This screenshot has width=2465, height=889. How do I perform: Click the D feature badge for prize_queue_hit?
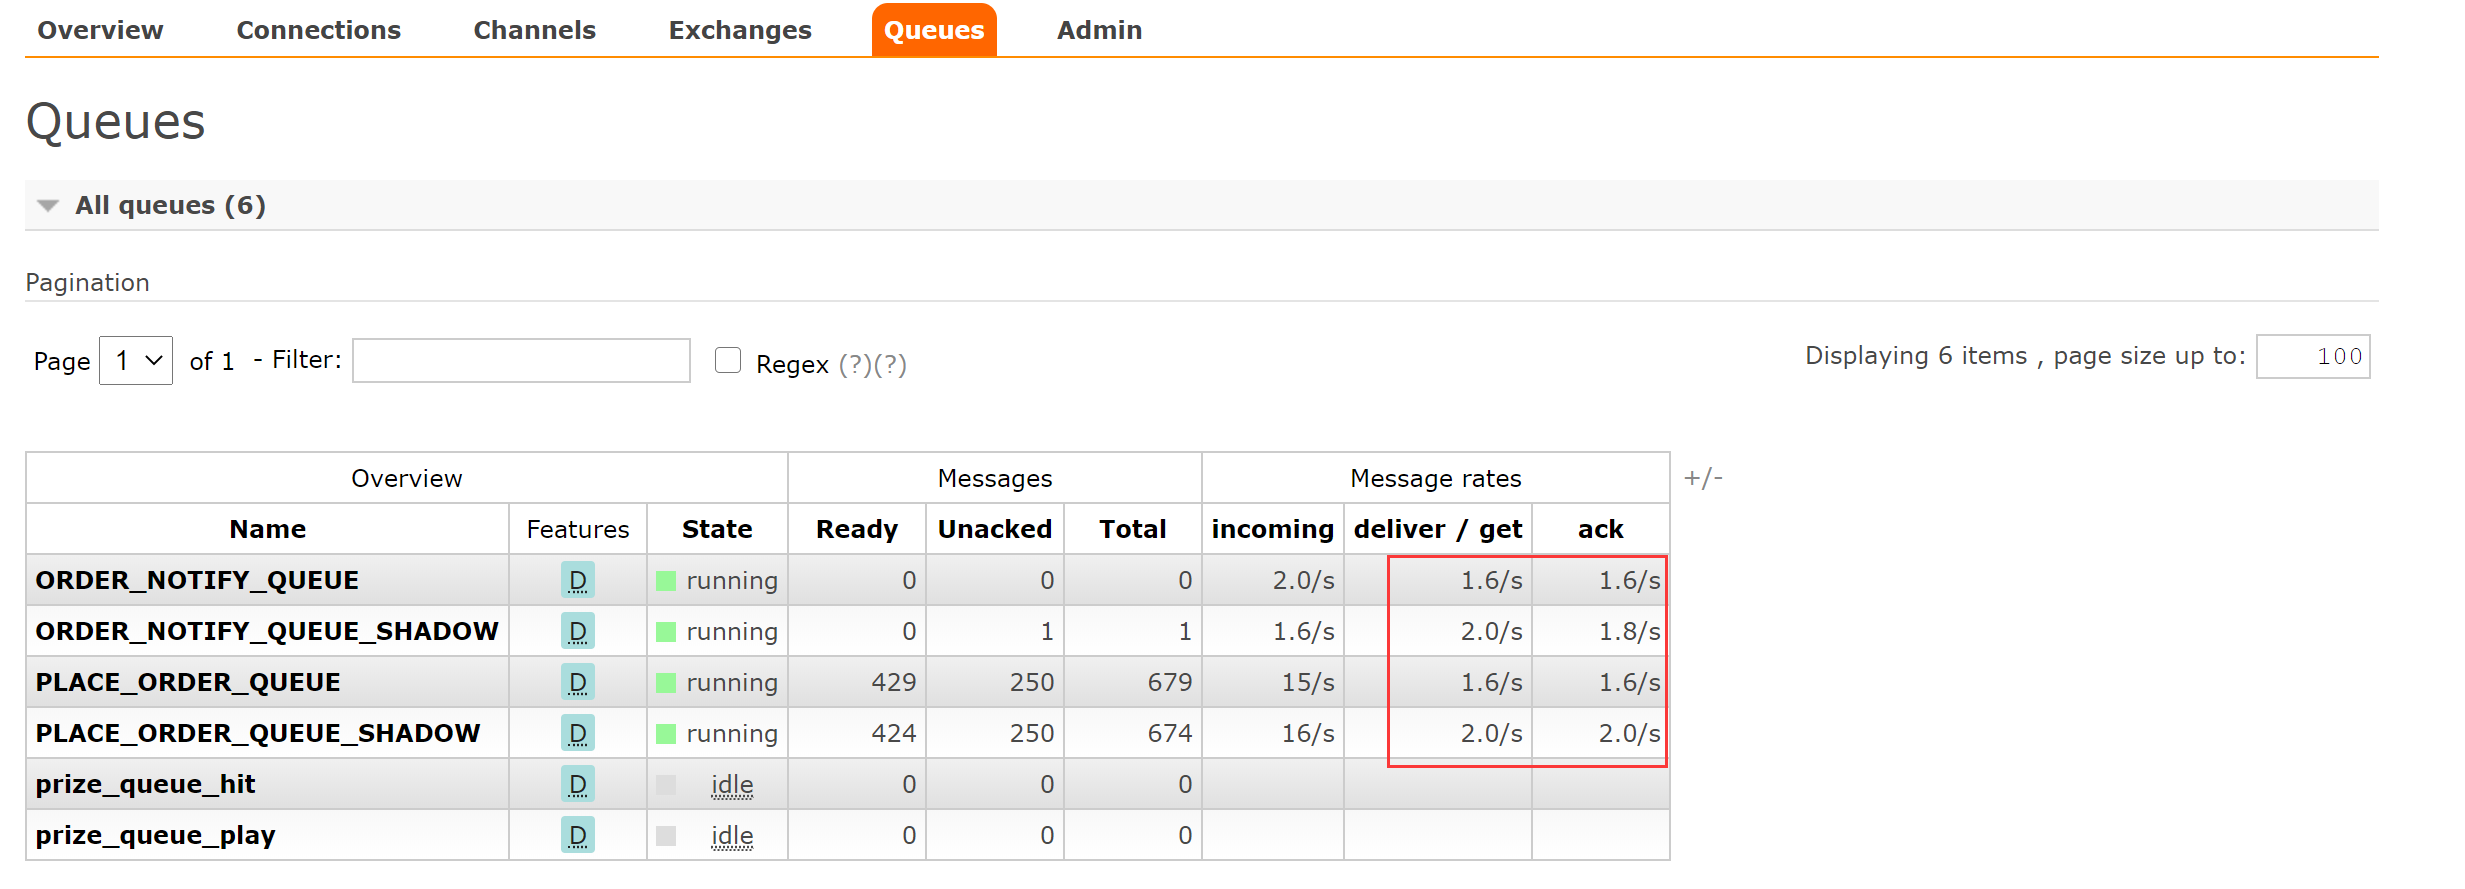point(578,784)
